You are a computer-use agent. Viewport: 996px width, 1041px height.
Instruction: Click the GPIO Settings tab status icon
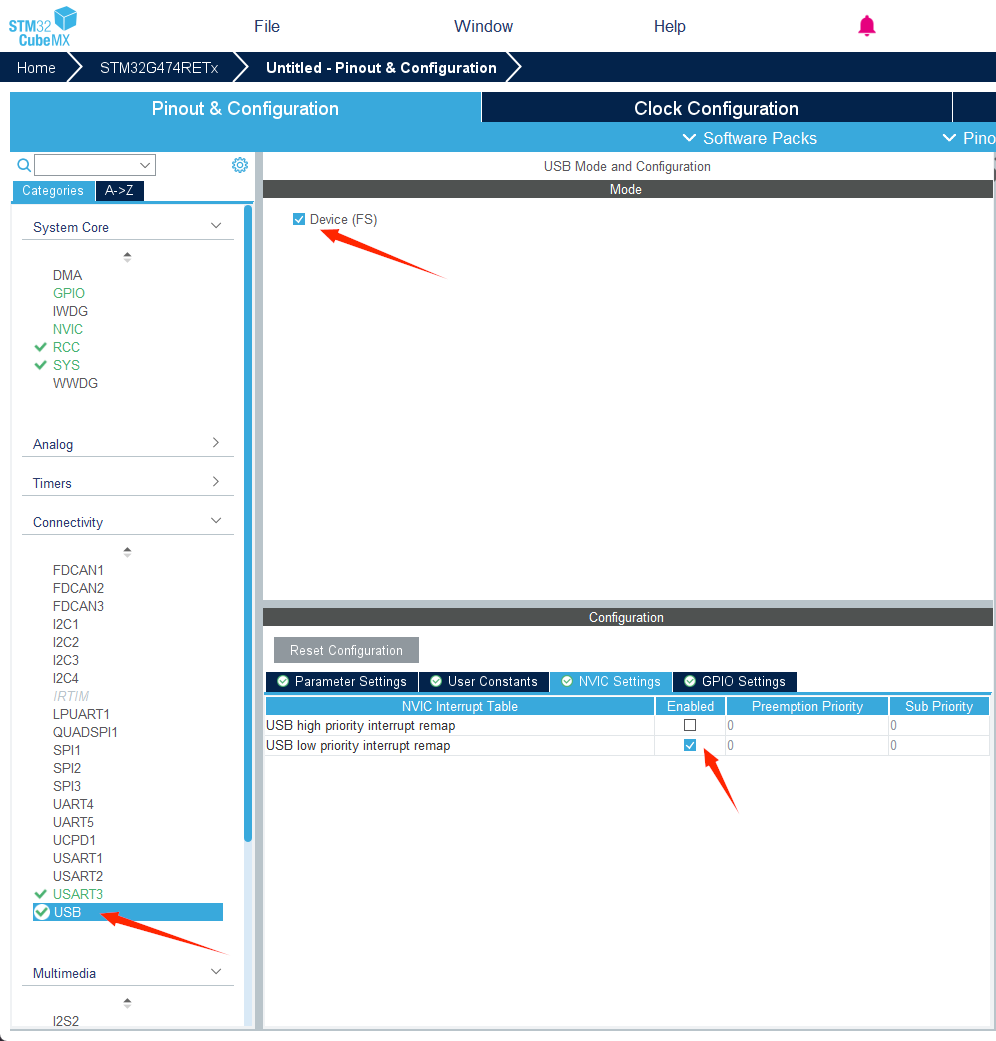click(x=690, y=681)
